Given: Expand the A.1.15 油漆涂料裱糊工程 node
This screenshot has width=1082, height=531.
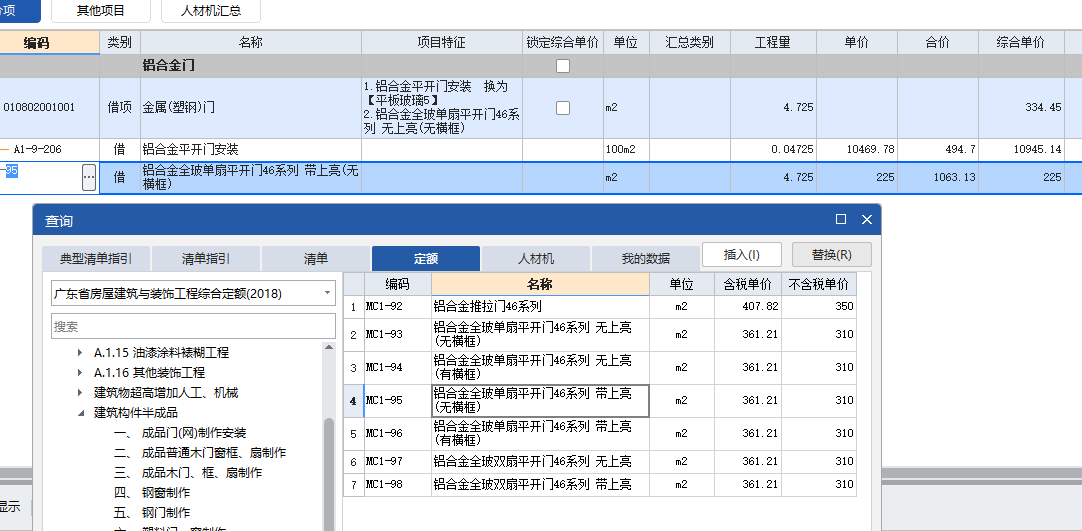Looking at the screenshot, I should pos(81,352).
